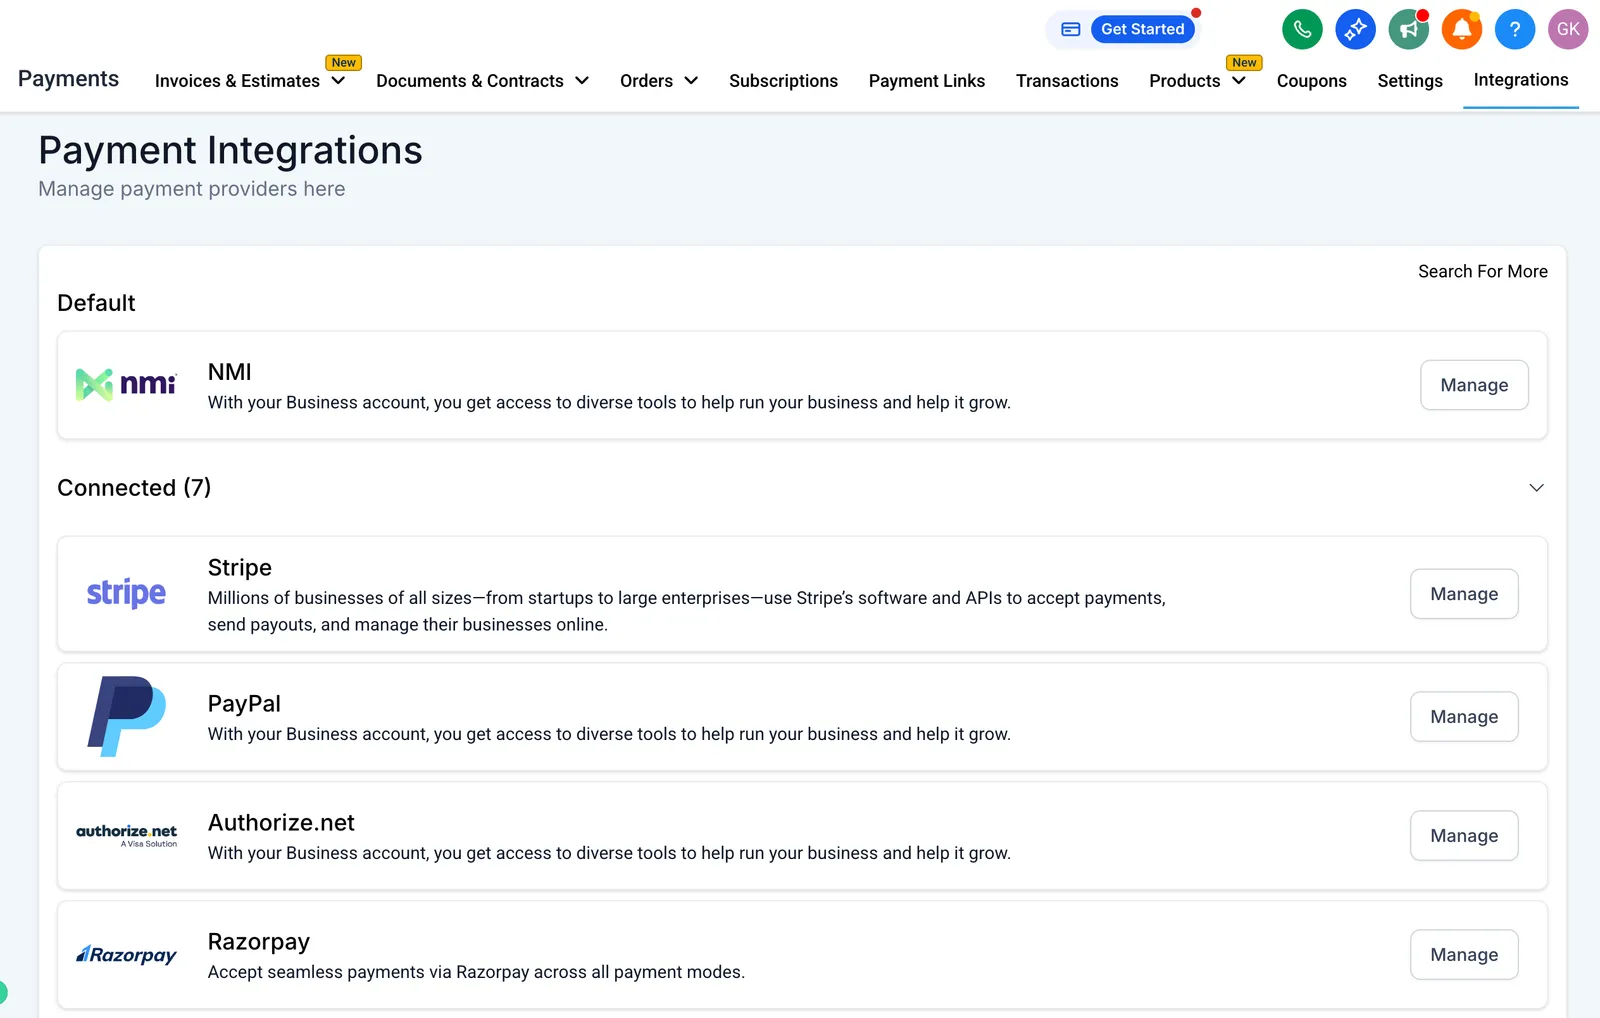Viewport: 1600px width, 1018px height.
Task: Open the Coupons tab
Action: (1312, 81)
